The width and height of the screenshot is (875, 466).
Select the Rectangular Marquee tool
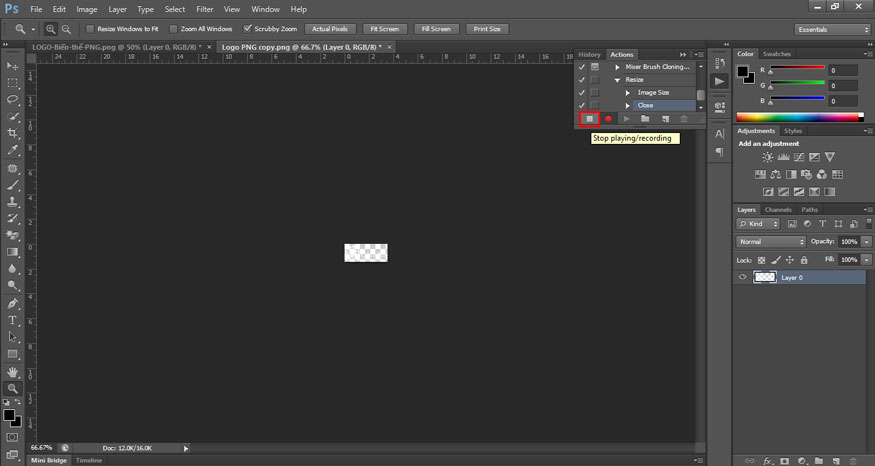click(x=12, y=83)
